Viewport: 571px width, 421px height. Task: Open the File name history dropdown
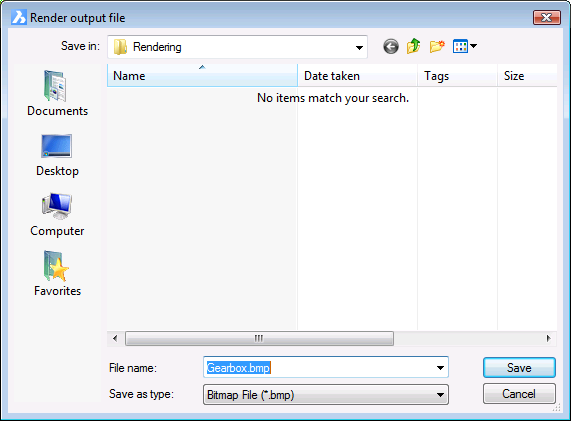(440, 368)
